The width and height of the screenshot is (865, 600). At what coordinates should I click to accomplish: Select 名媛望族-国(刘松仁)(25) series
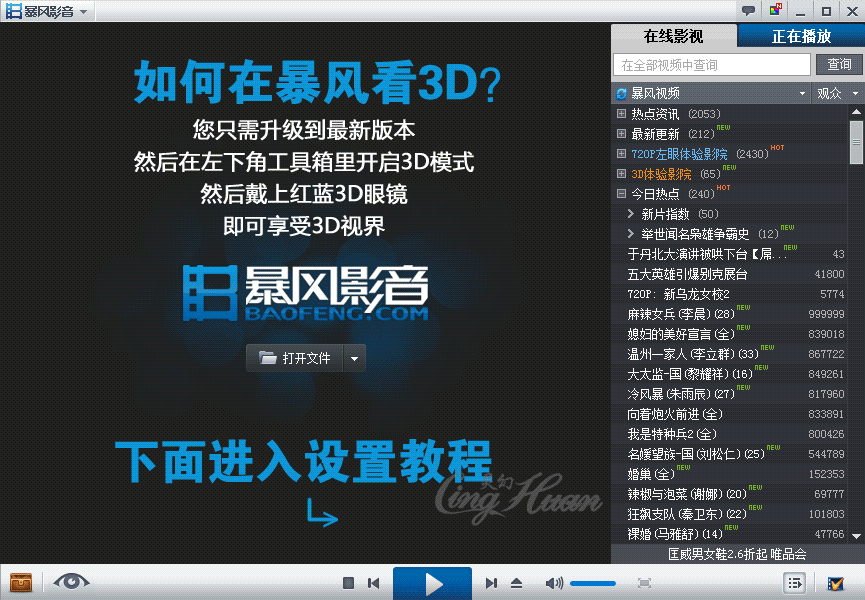pyautogui.click(x=729, y=454)
